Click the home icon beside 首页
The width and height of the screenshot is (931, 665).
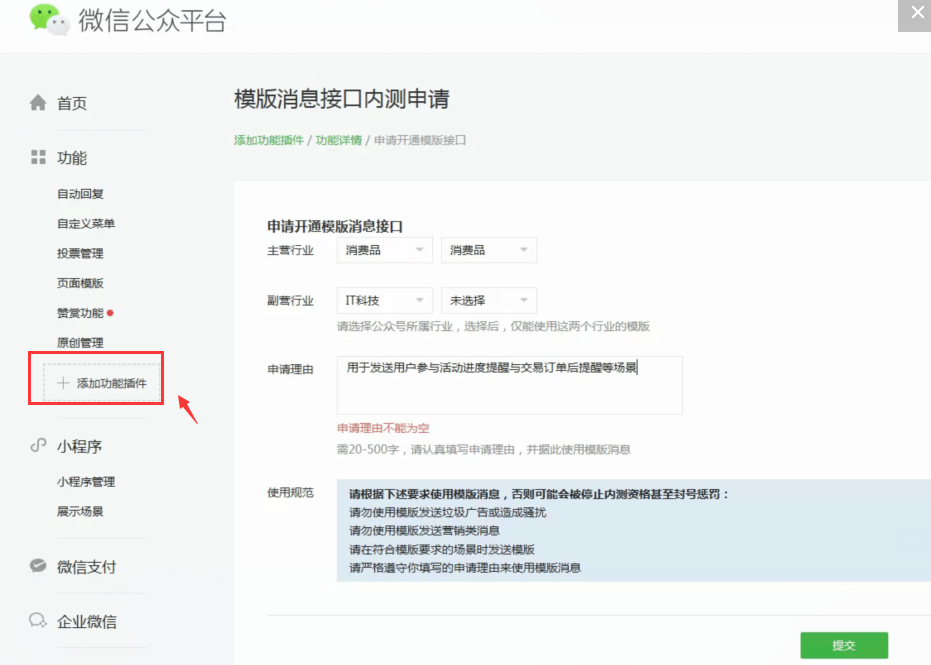pyautogui.click(x=38, y=103)
